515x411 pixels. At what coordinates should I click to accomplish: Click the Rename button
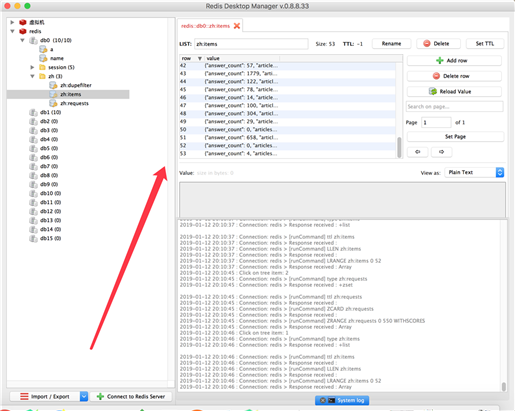[391, 44]
